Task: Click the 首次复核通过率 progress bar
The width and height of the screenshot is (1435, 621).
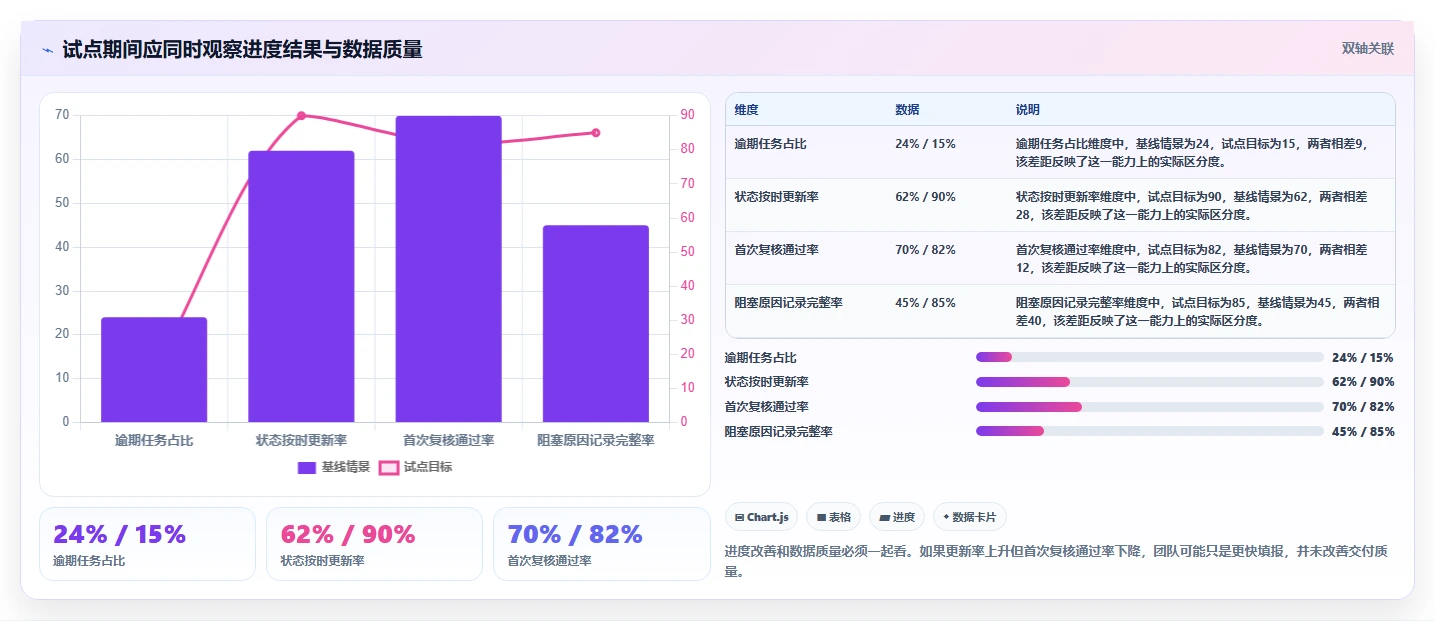Action: 1149,407
